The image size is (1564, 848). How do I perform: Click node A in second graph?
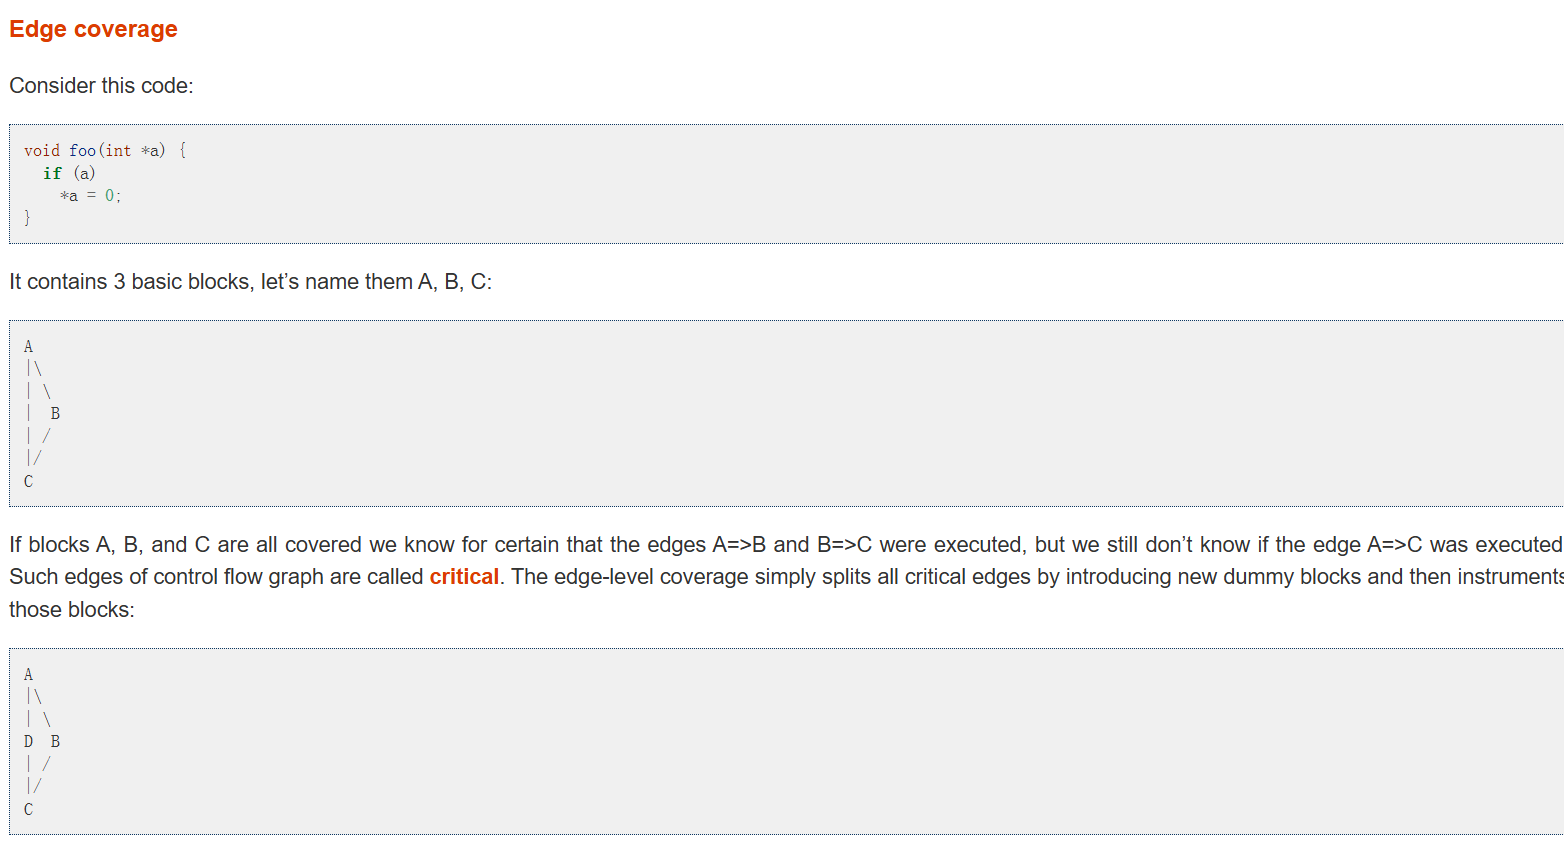(x=28, y=675)
